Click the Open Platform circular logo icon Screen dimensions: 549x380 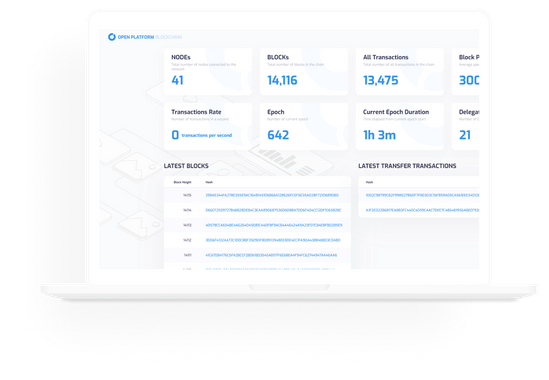pyautogui.click(x=112, y=37)
